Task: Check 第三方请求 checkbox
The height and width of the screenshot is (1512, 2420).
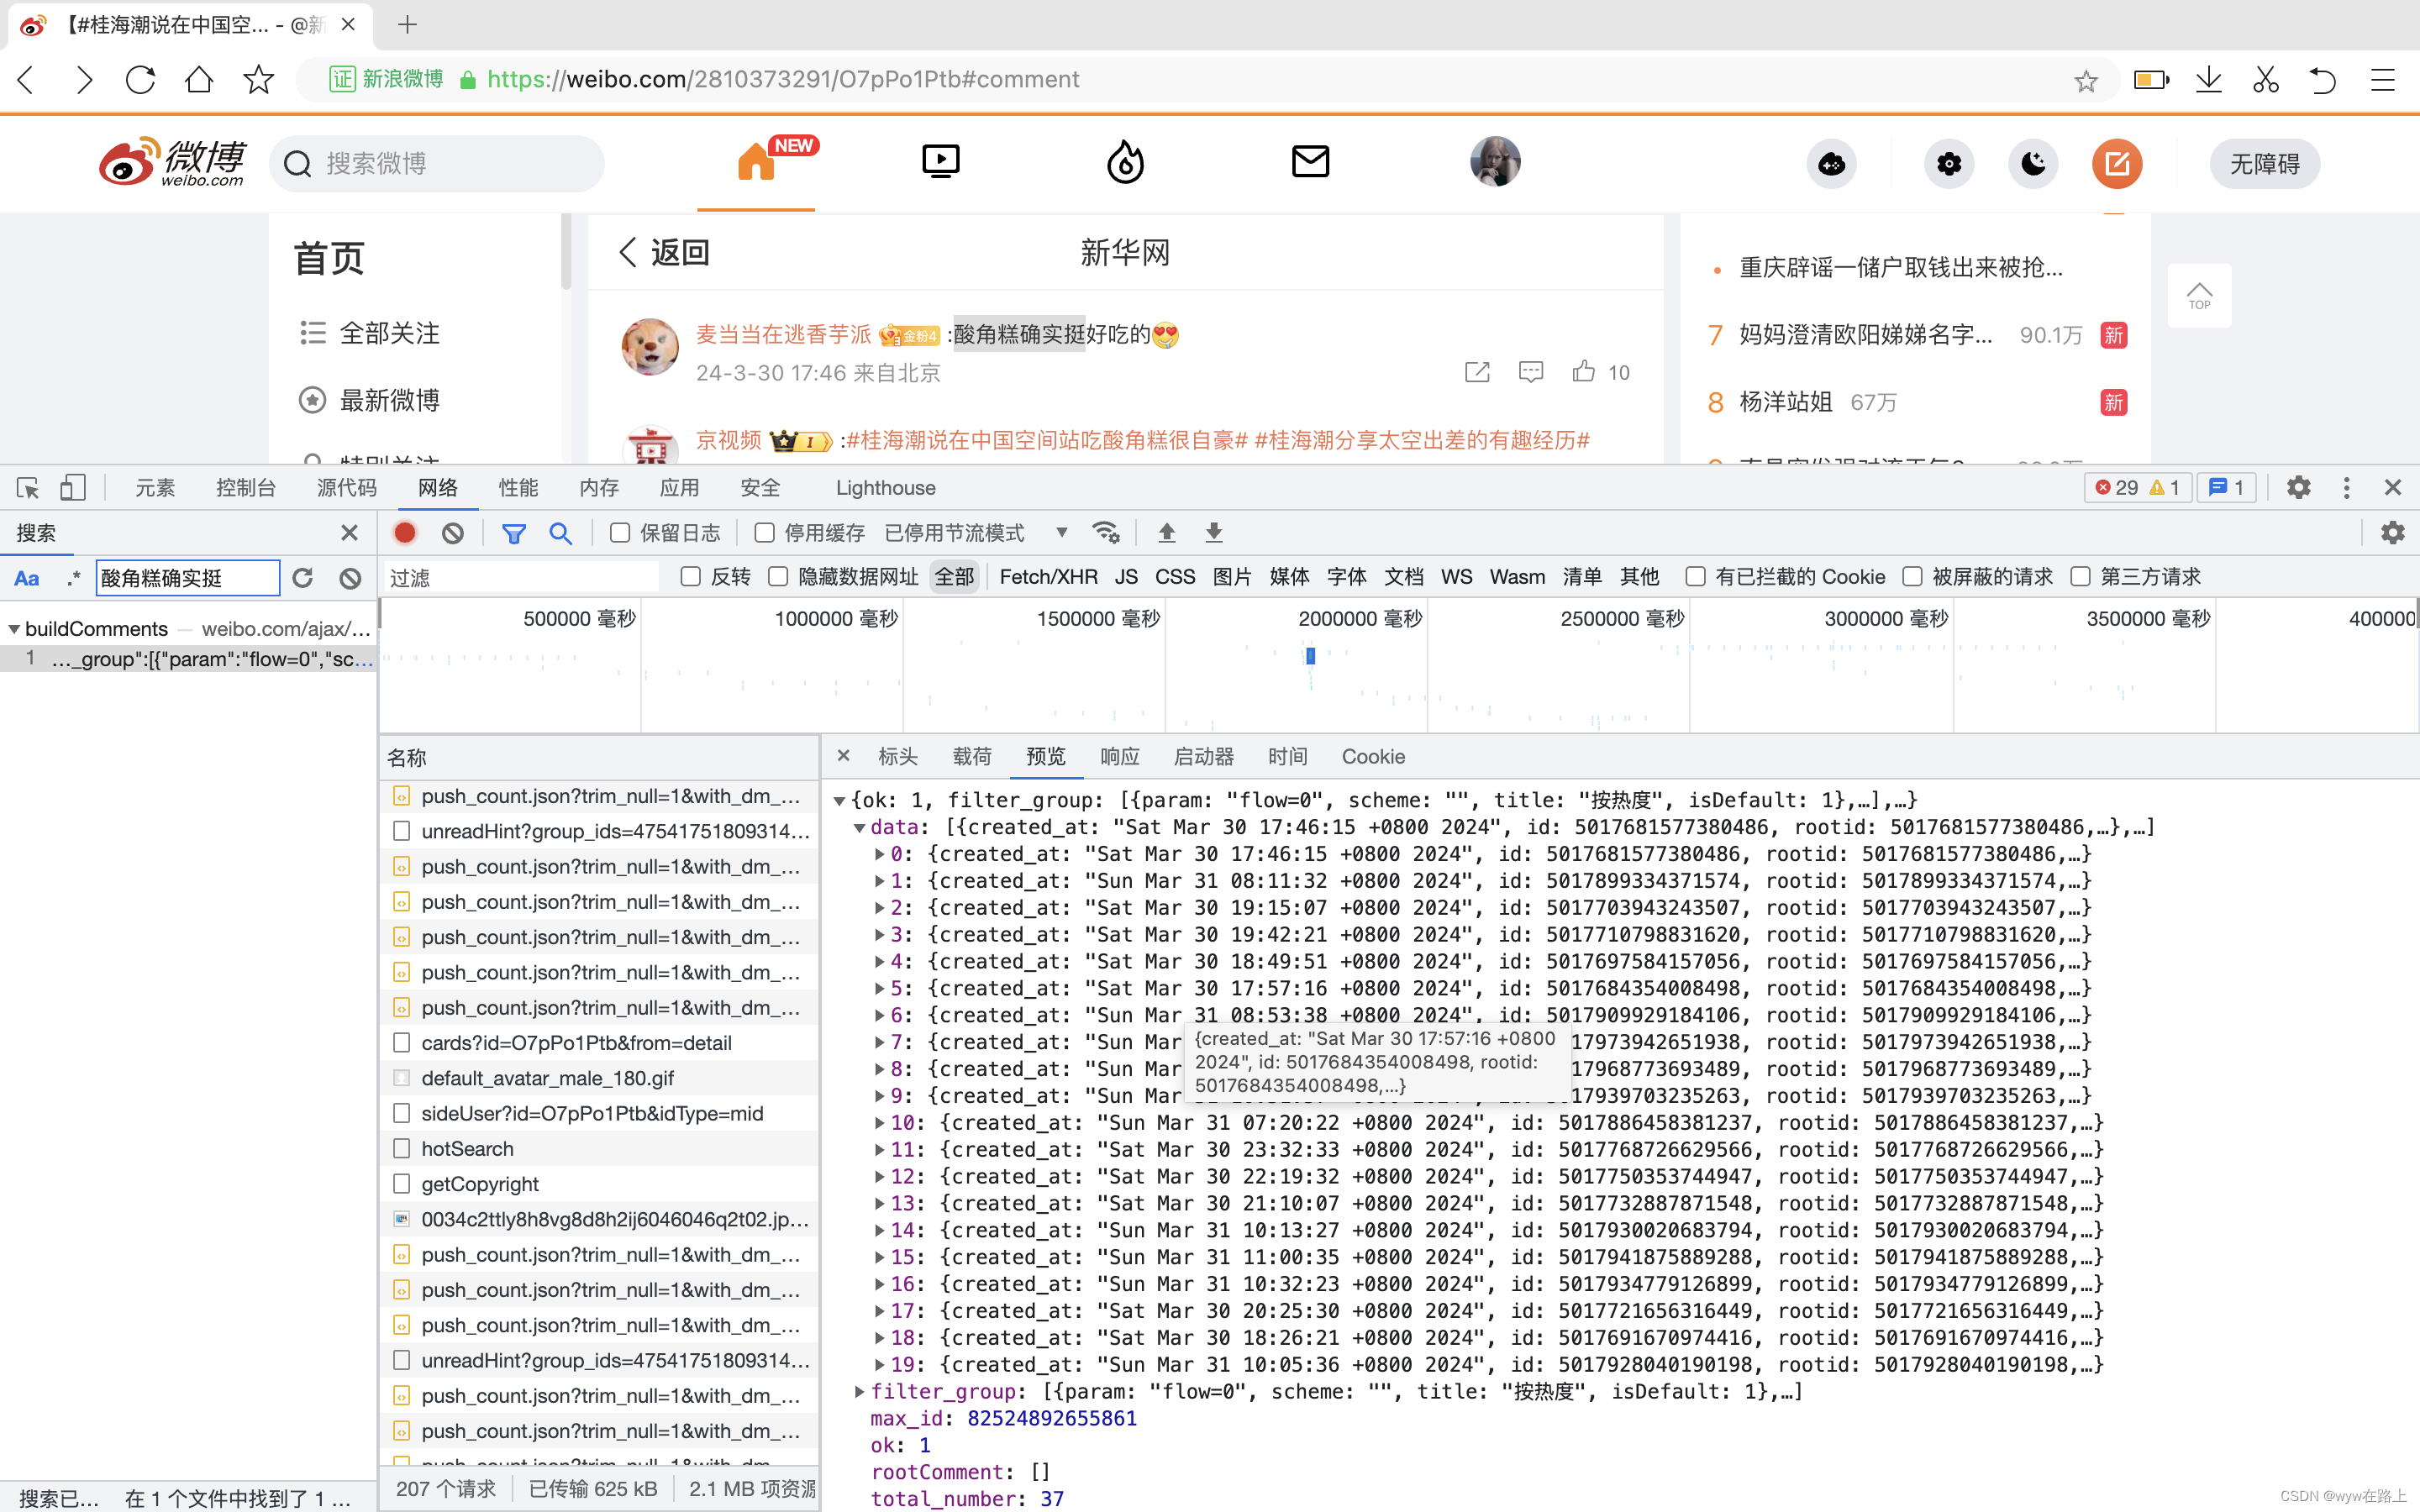Action: 2080,577
